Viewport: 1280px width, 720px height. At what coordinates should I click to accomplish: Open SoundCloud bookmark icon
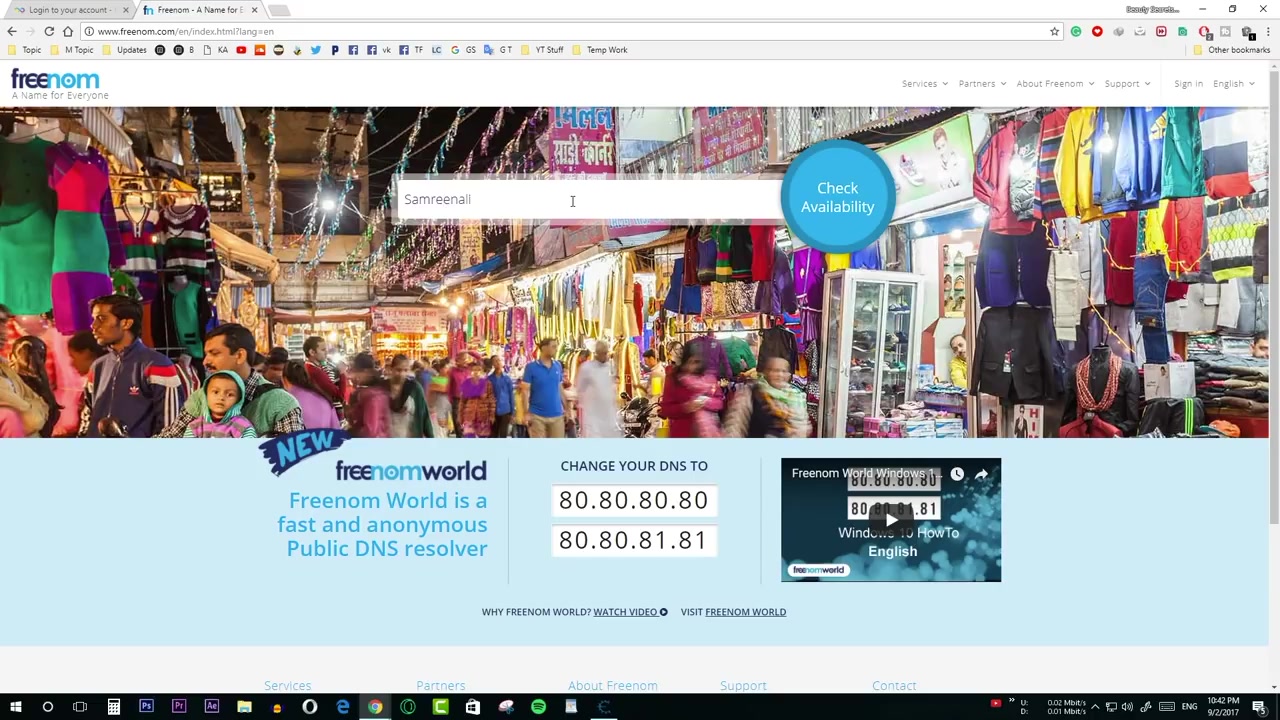[260, 50]
